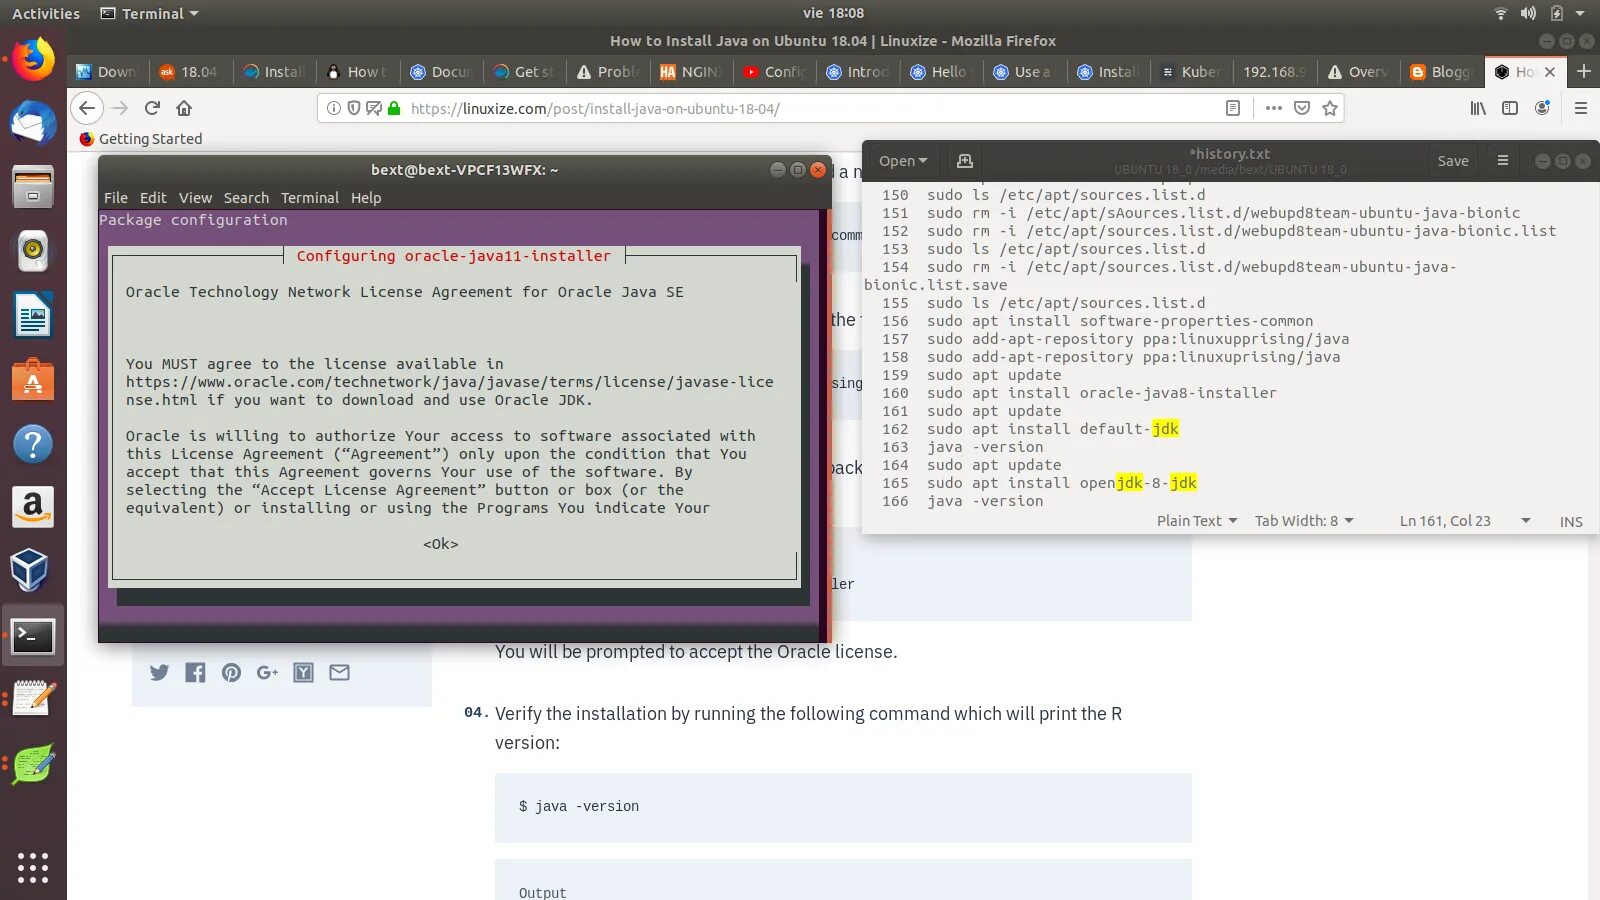Image resolution: width=1600 pixels, height=900 pixels.
Task: Bookmark this page with star
Action: click(1330, 108)
